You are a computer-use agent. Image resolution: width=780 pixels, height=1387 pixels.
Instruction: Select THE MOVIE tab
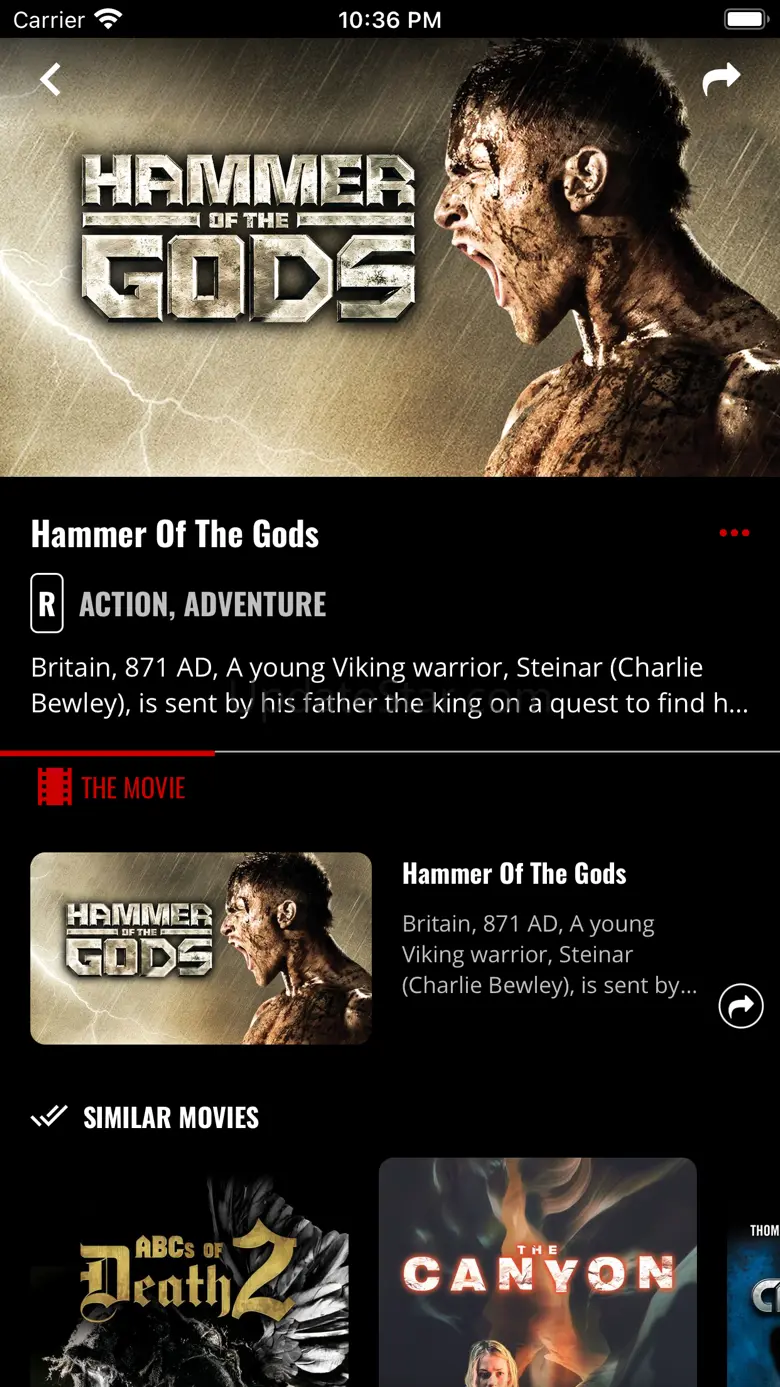coord(112,787)
